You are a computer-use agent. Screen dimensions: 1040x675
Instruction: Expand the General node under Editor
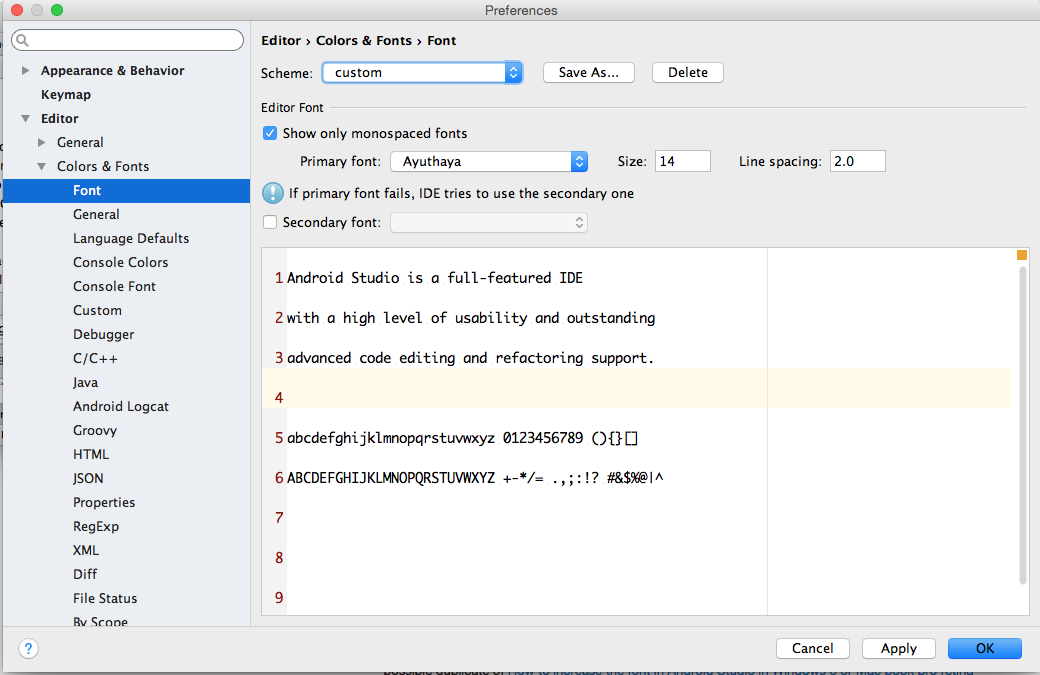[x=42, y=143]
